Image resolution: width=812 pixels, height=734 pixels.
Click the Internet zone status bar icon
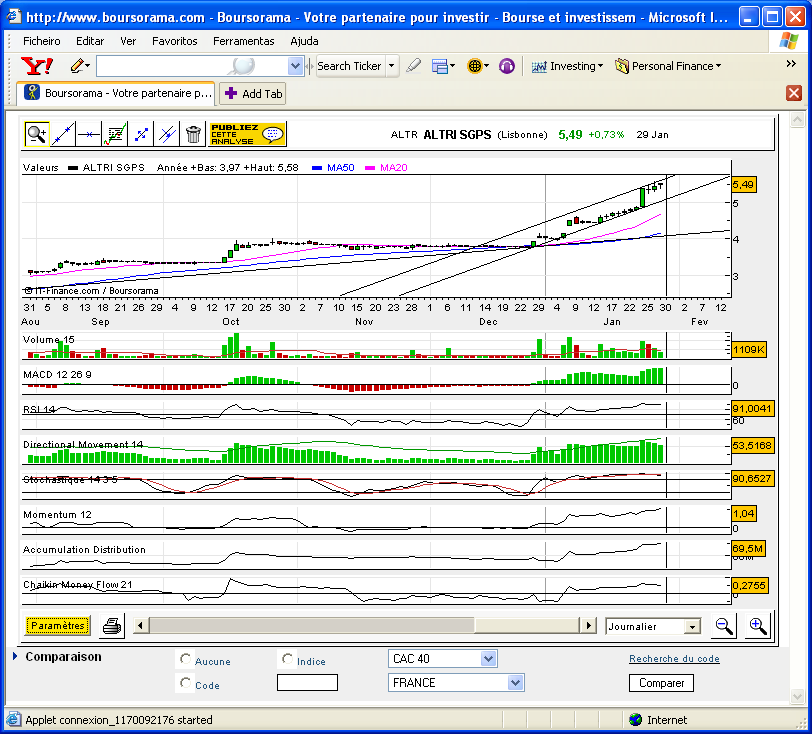click(x=635, y=719)
